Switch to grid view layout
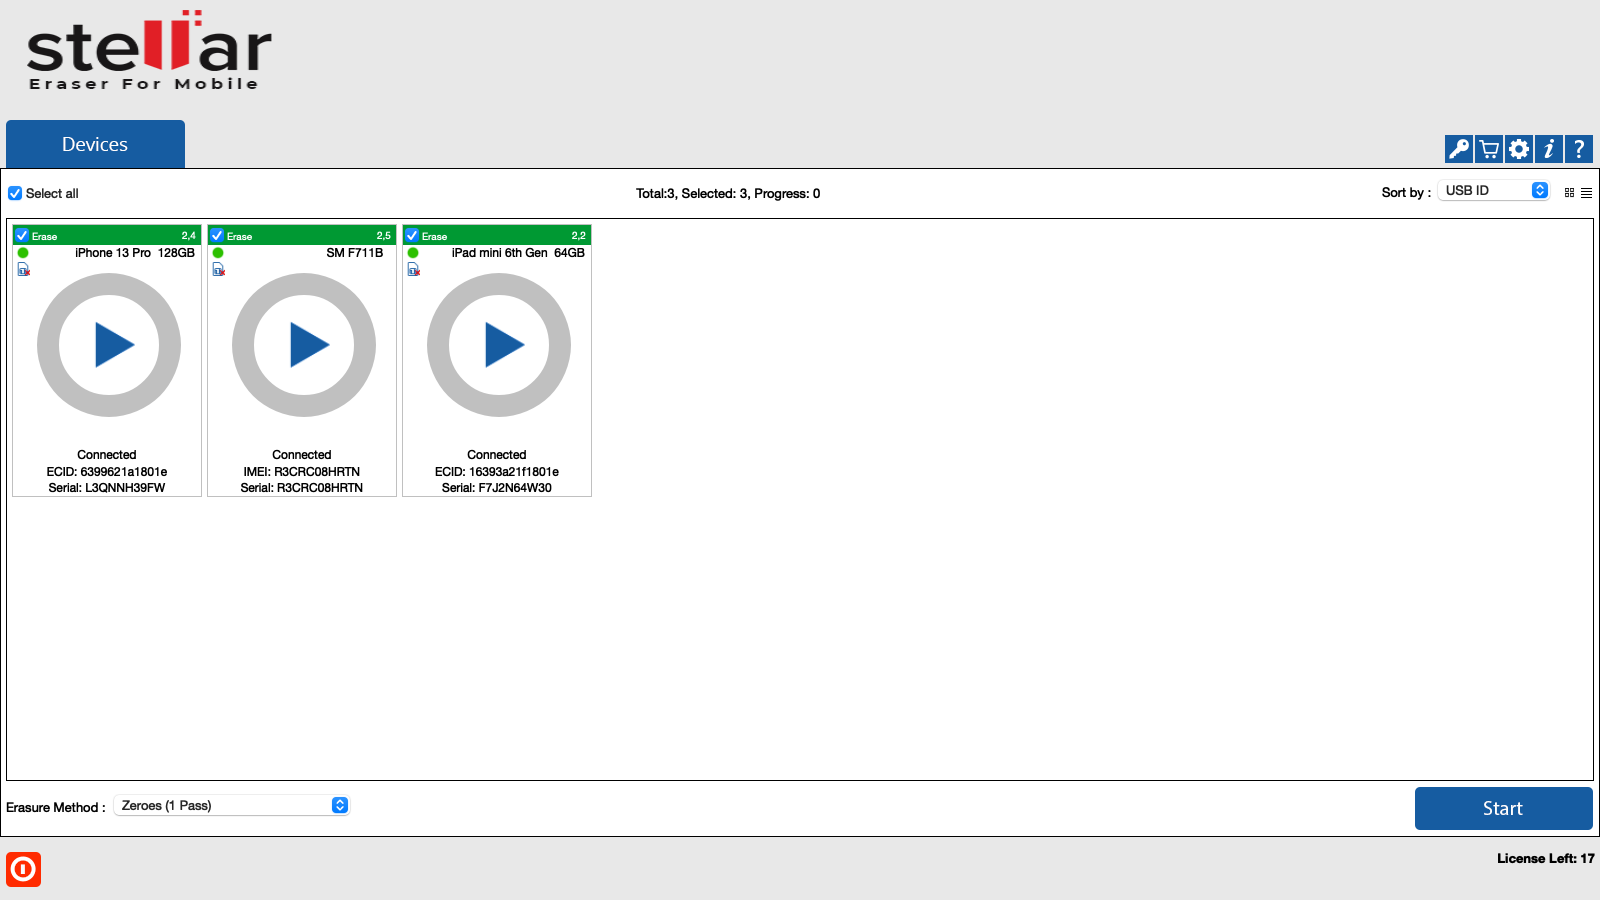1600x900 pixels. (x=1569, y=193)
